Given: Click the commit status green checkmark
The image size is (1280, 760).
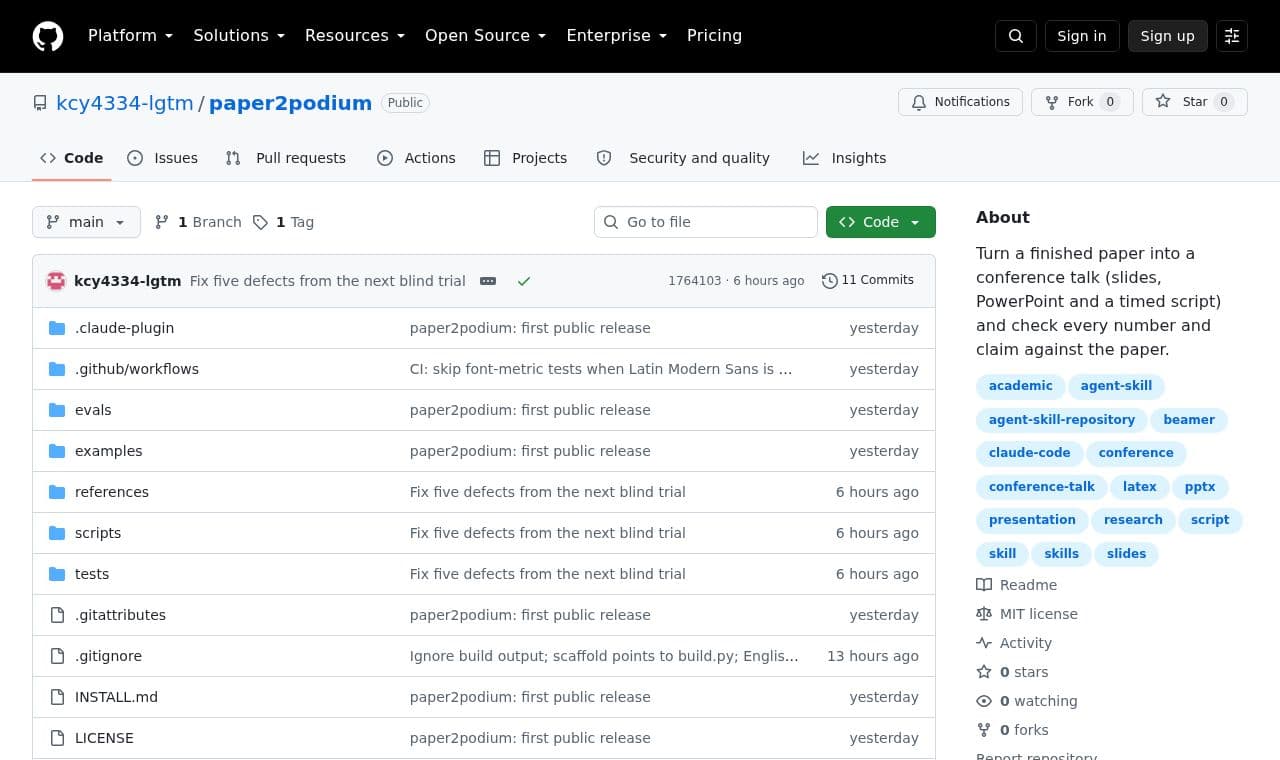Looking at the screenshot, I should [x=524, y=281].
